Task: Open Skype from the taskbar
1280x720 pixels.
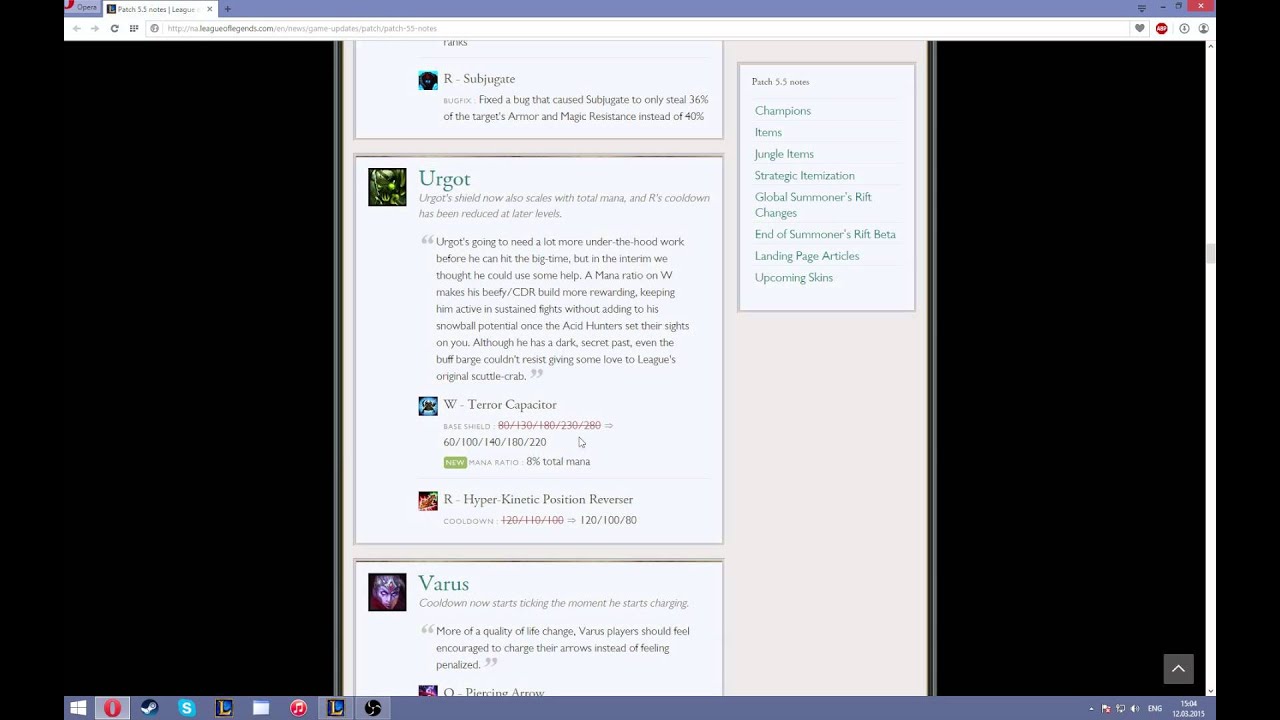Action: (186, 708)
